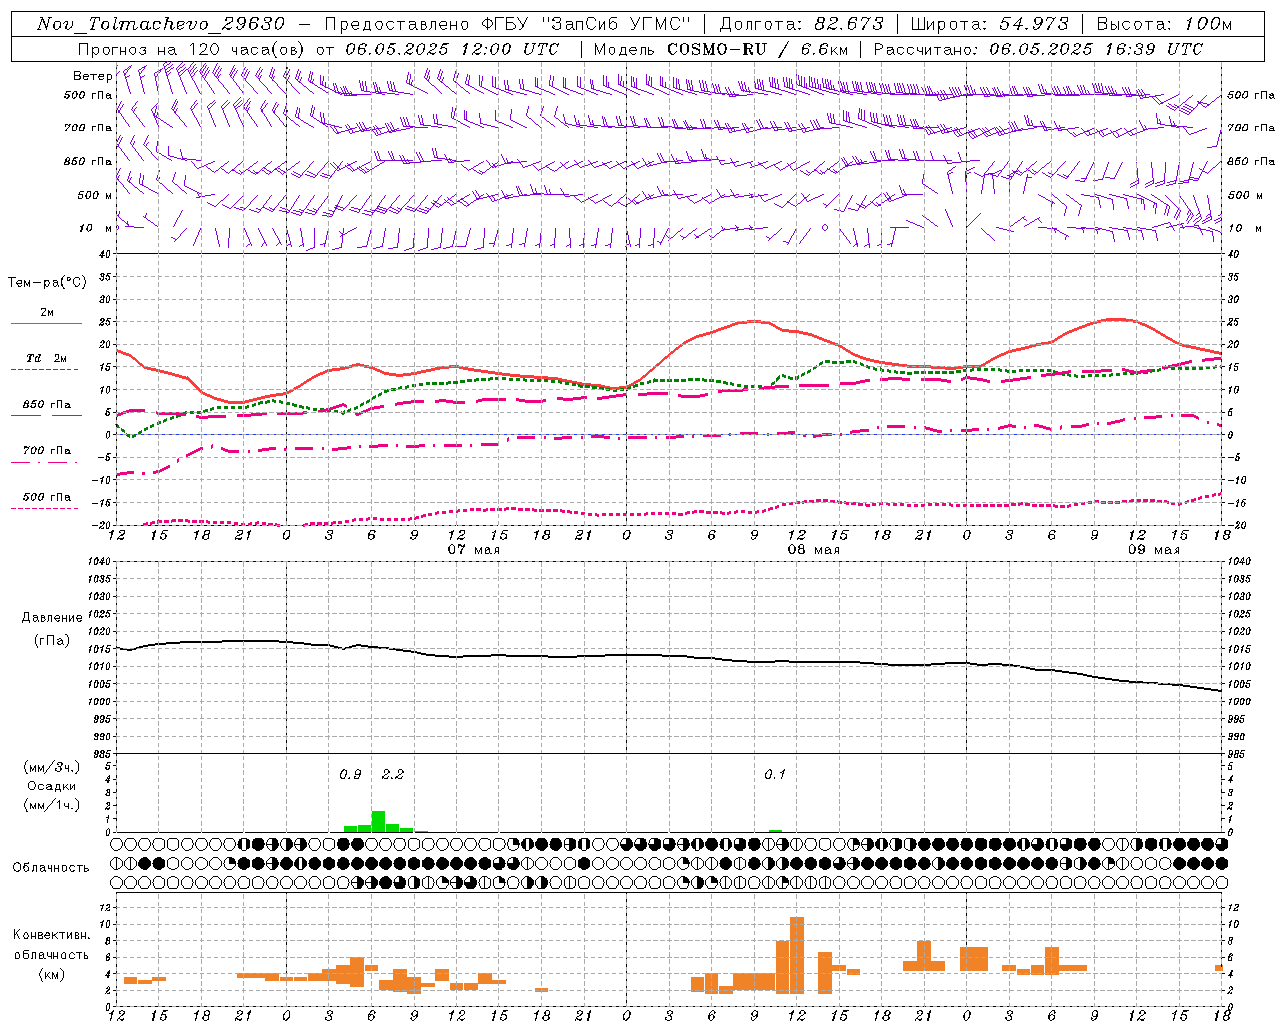Click the precipitation value 0.9
This screenshot has width=1280, height=1024.
350,774
